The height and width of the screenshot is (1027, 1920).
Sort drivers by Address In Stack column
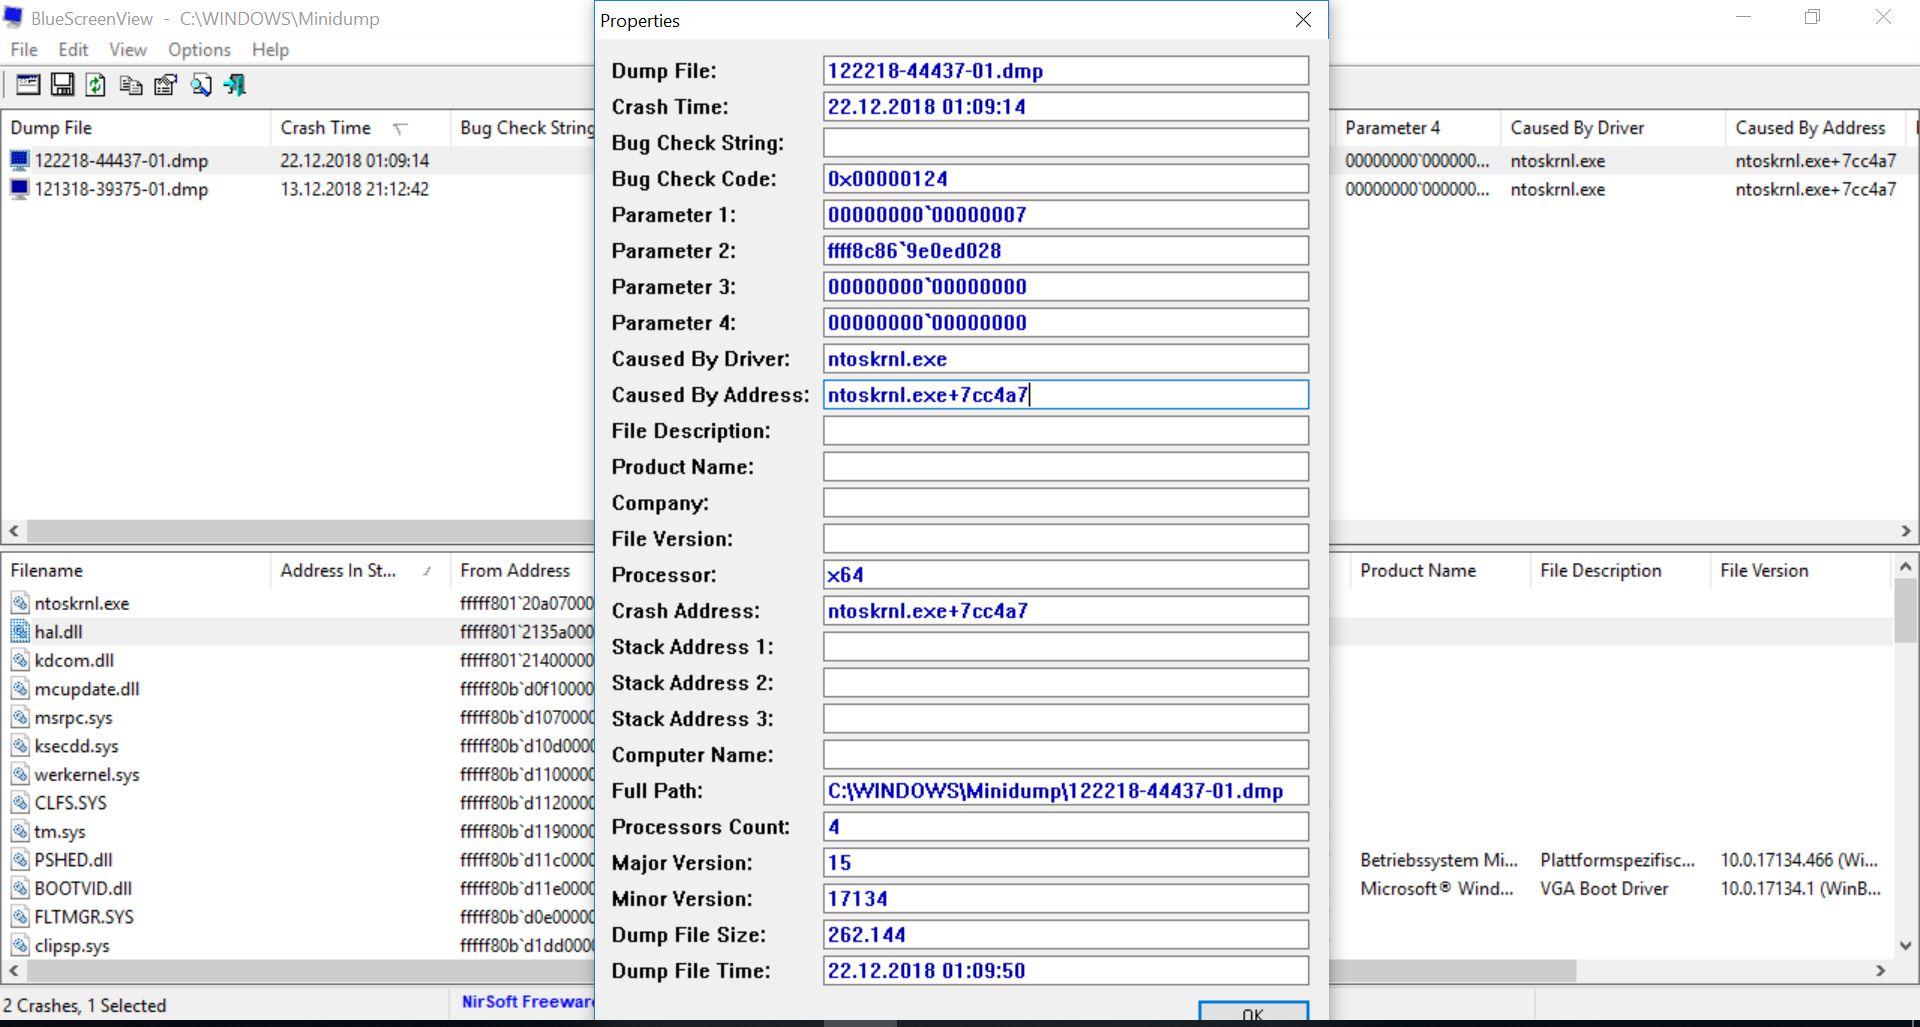(x=338, y=571)
